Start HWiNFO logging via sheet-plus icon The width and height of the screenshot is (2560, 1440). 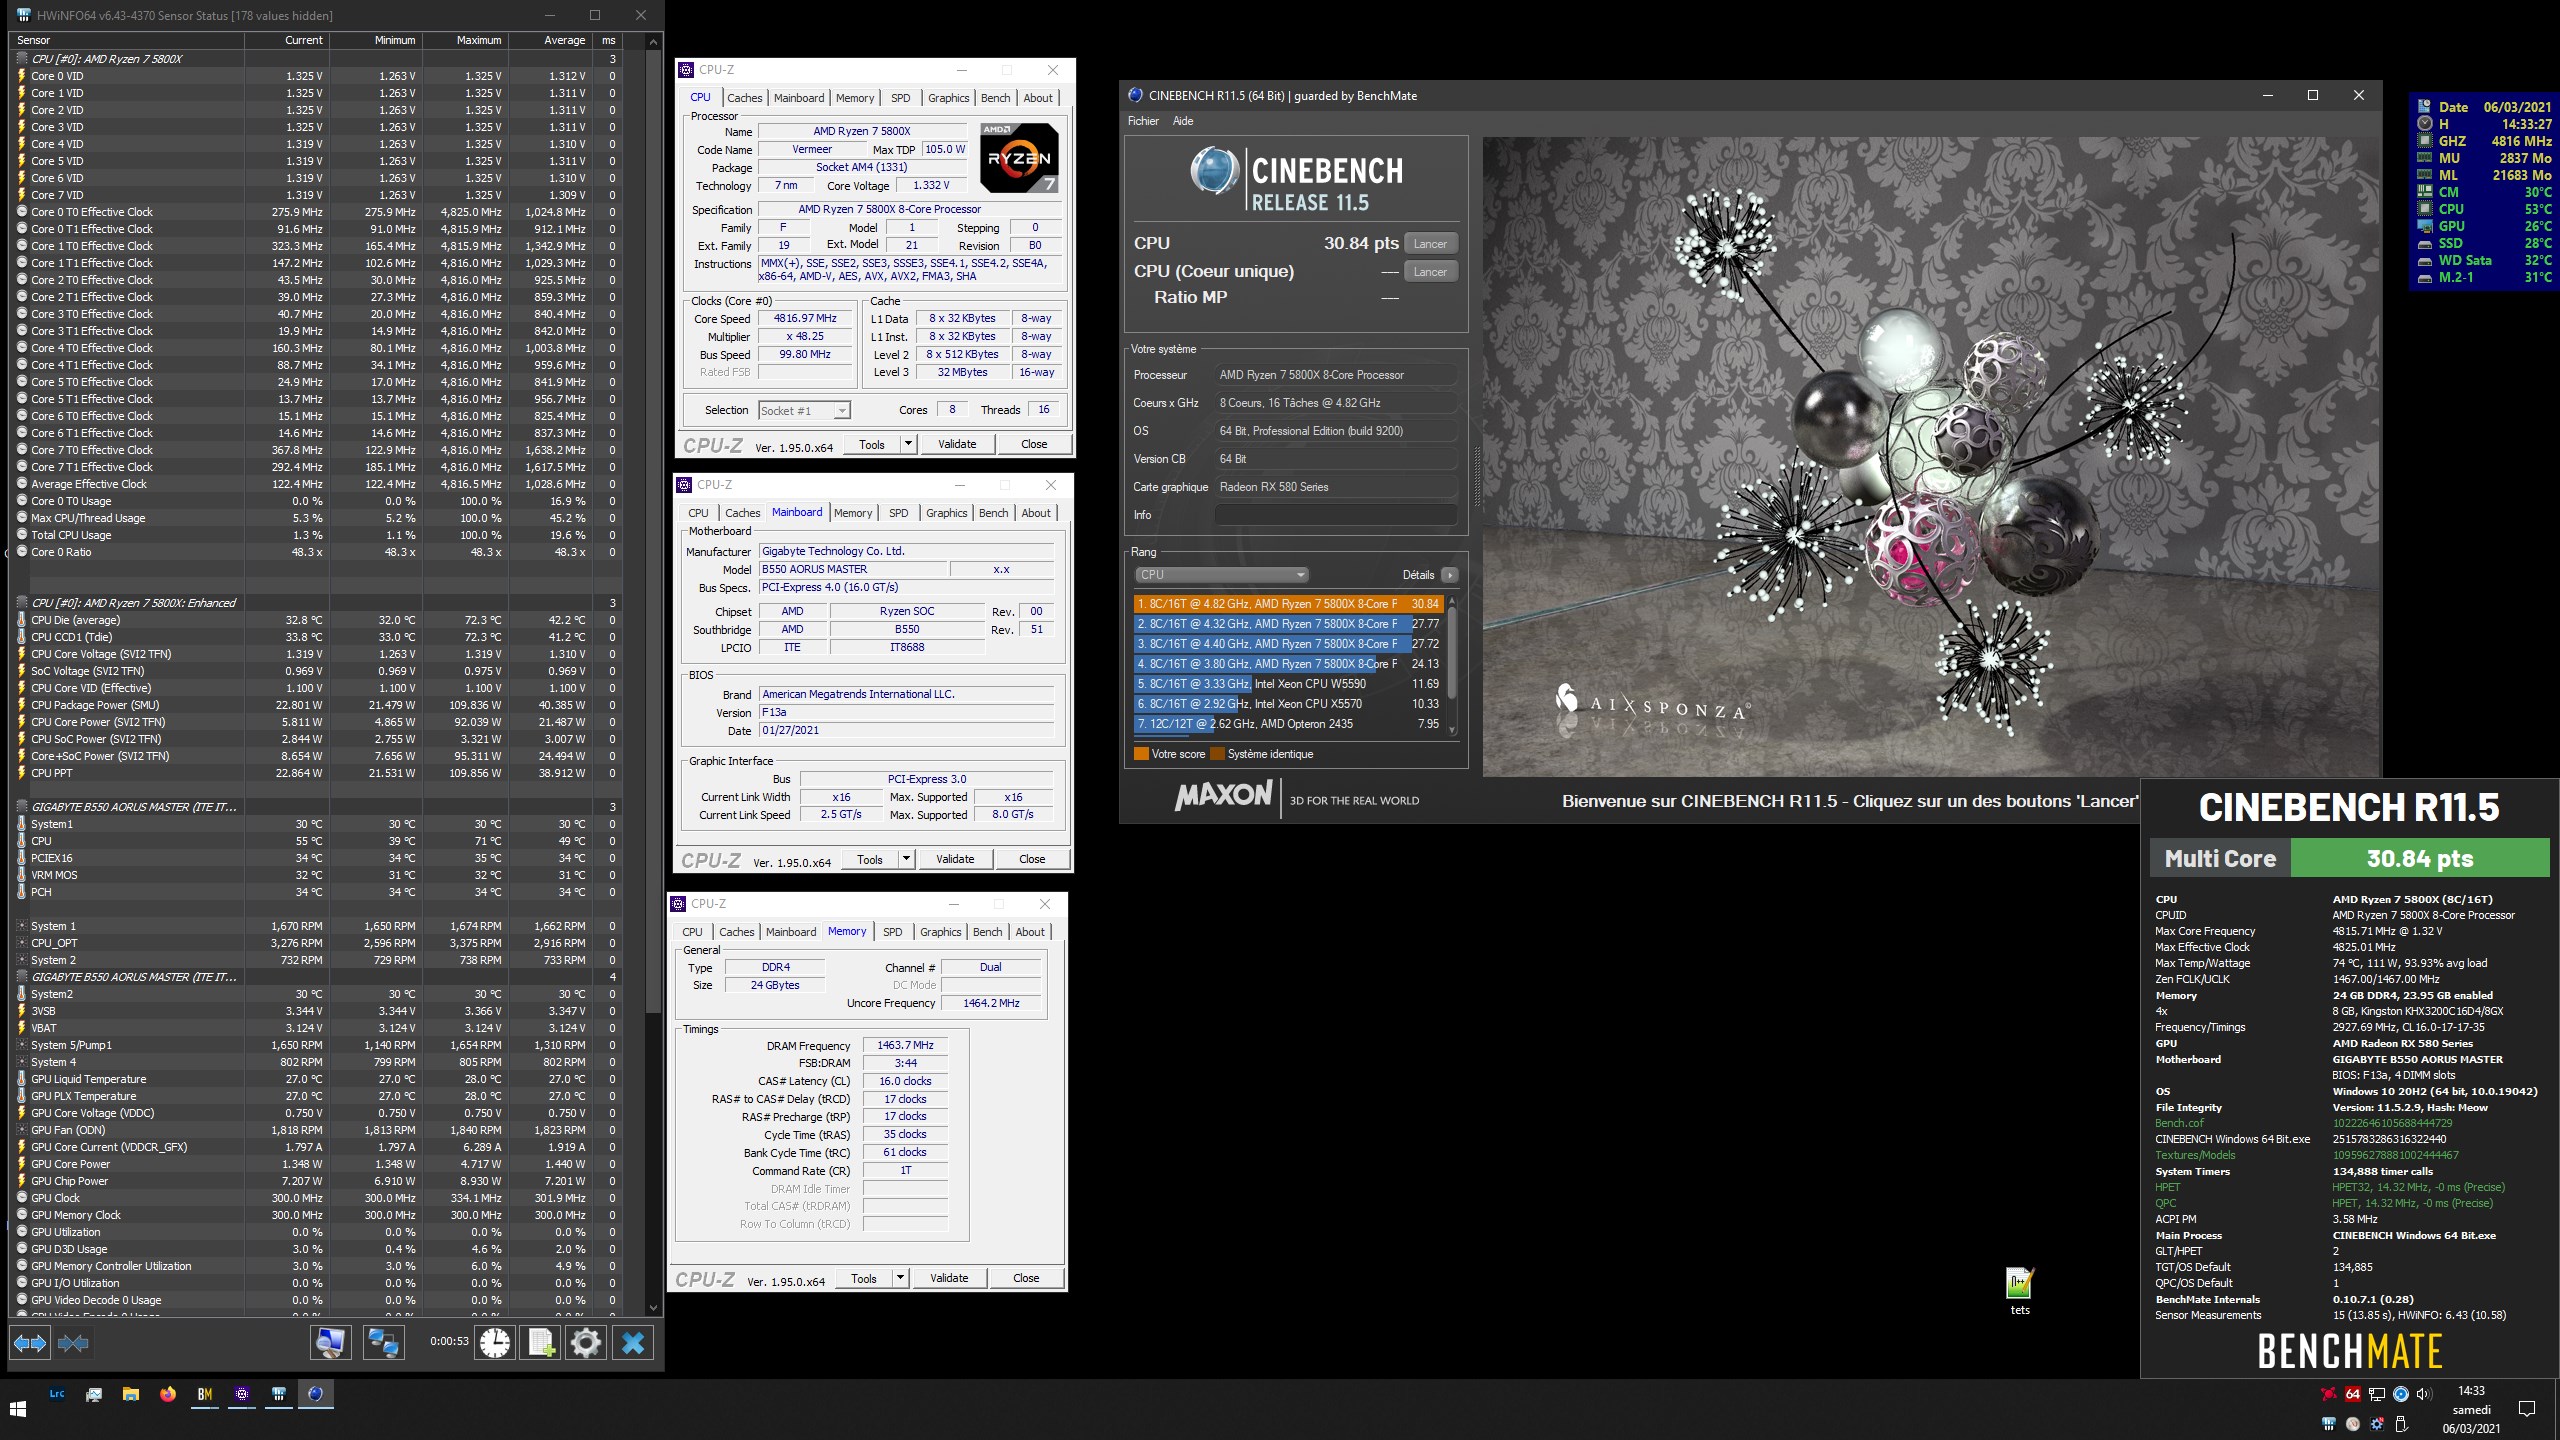[541, 1343]
